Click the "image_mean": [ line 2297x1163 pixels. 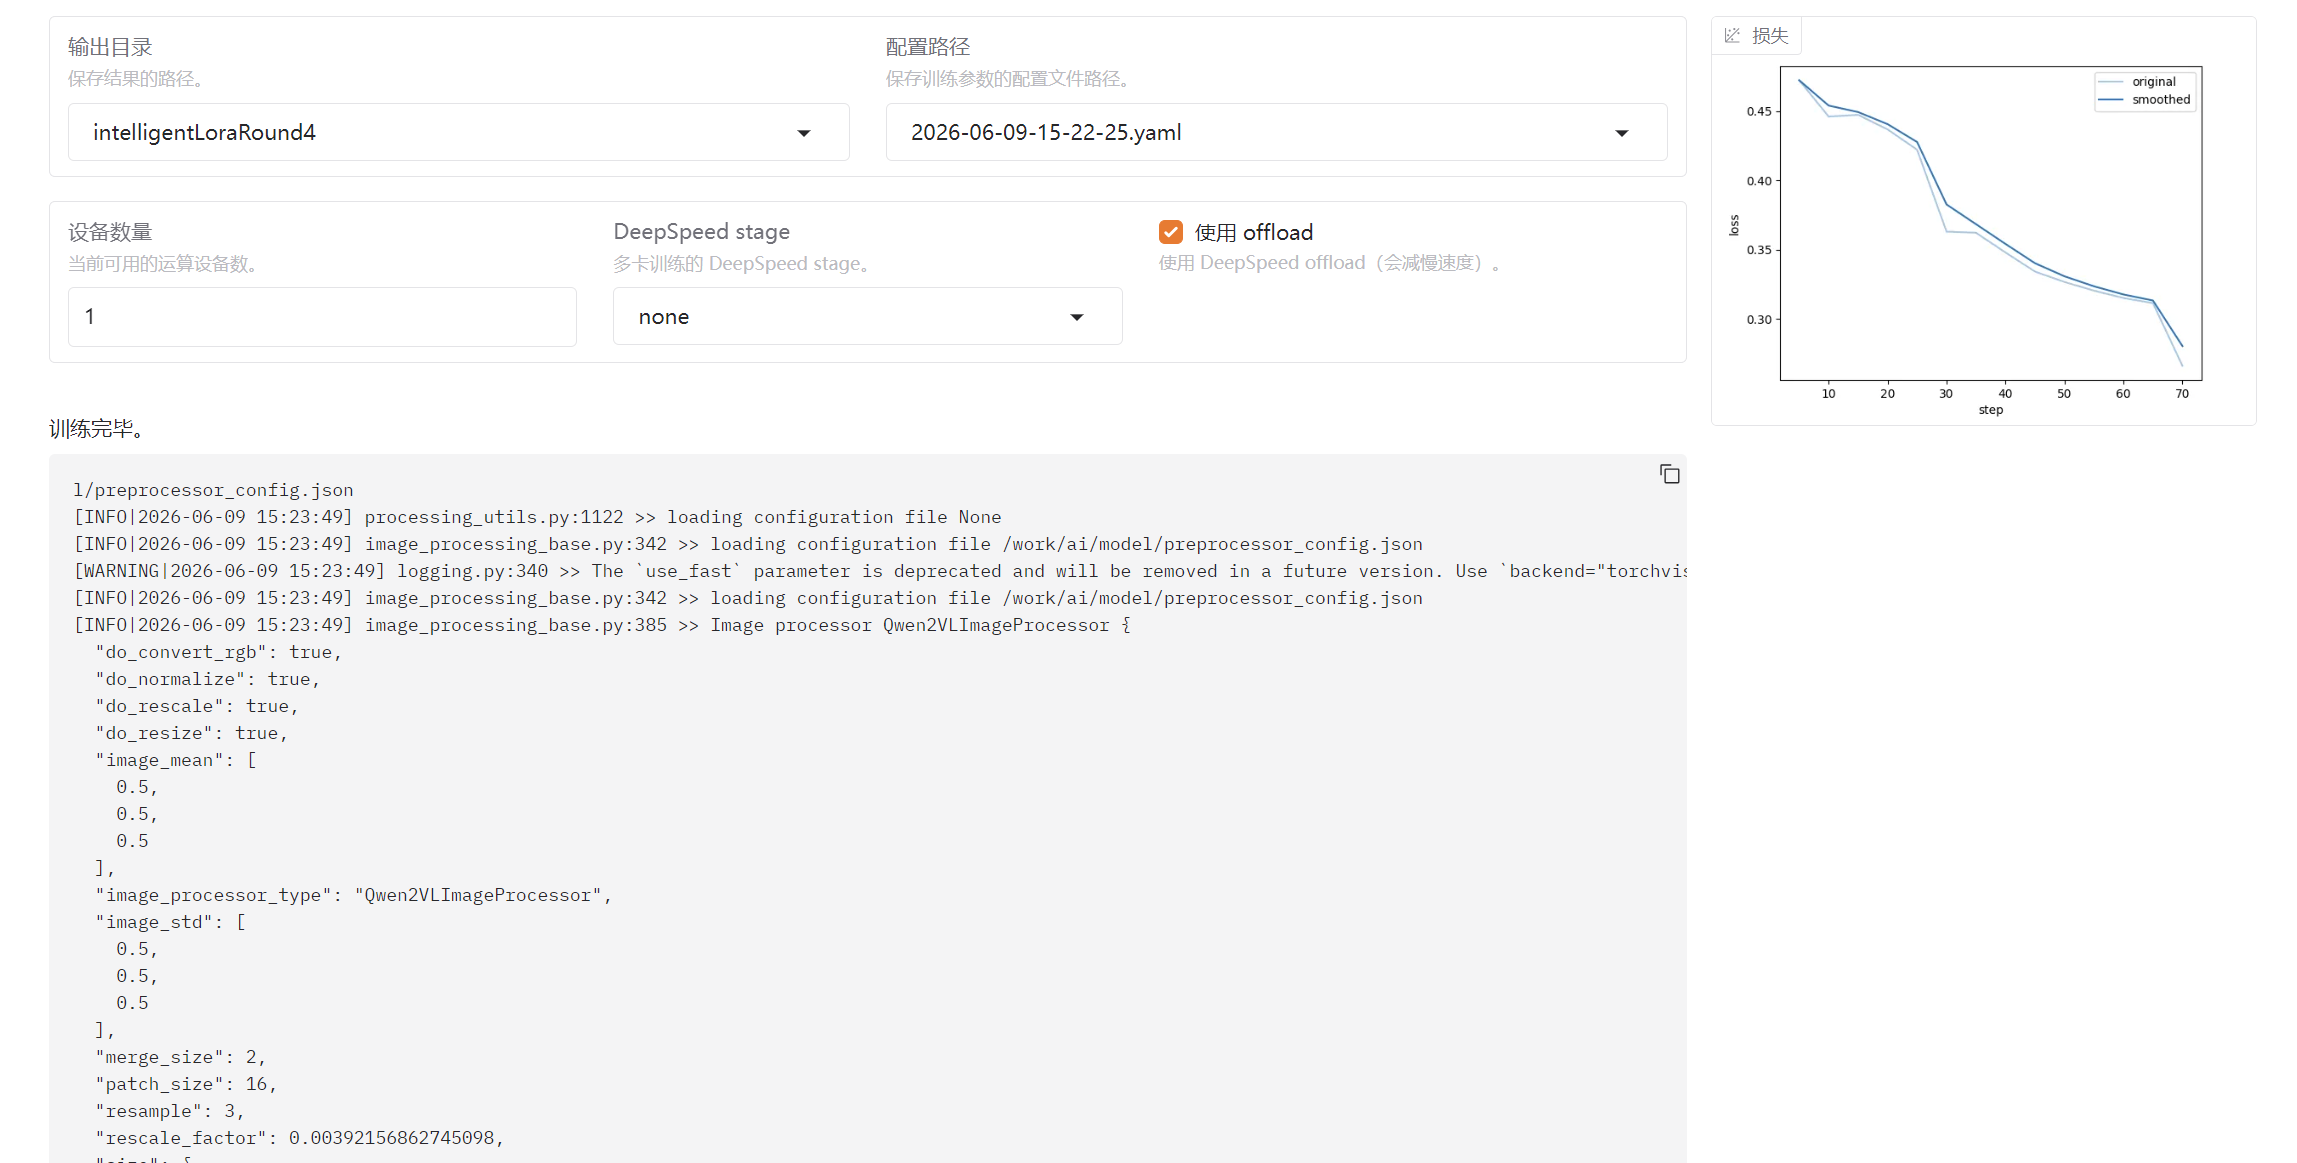pos(175,760)
